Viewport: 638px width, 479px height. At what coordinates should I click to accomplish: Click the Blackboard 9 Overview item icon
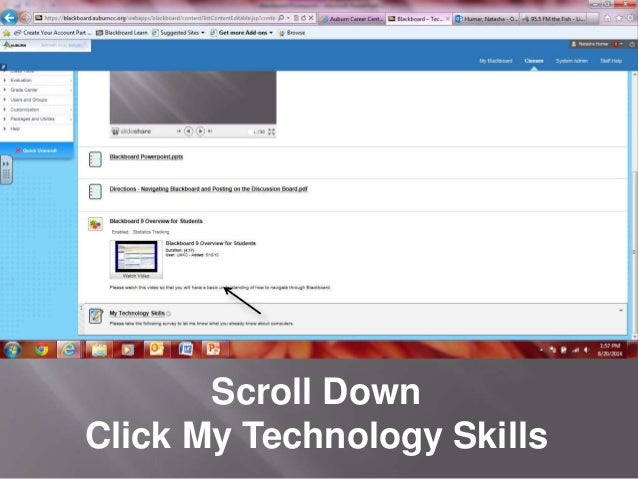[95, 224]
